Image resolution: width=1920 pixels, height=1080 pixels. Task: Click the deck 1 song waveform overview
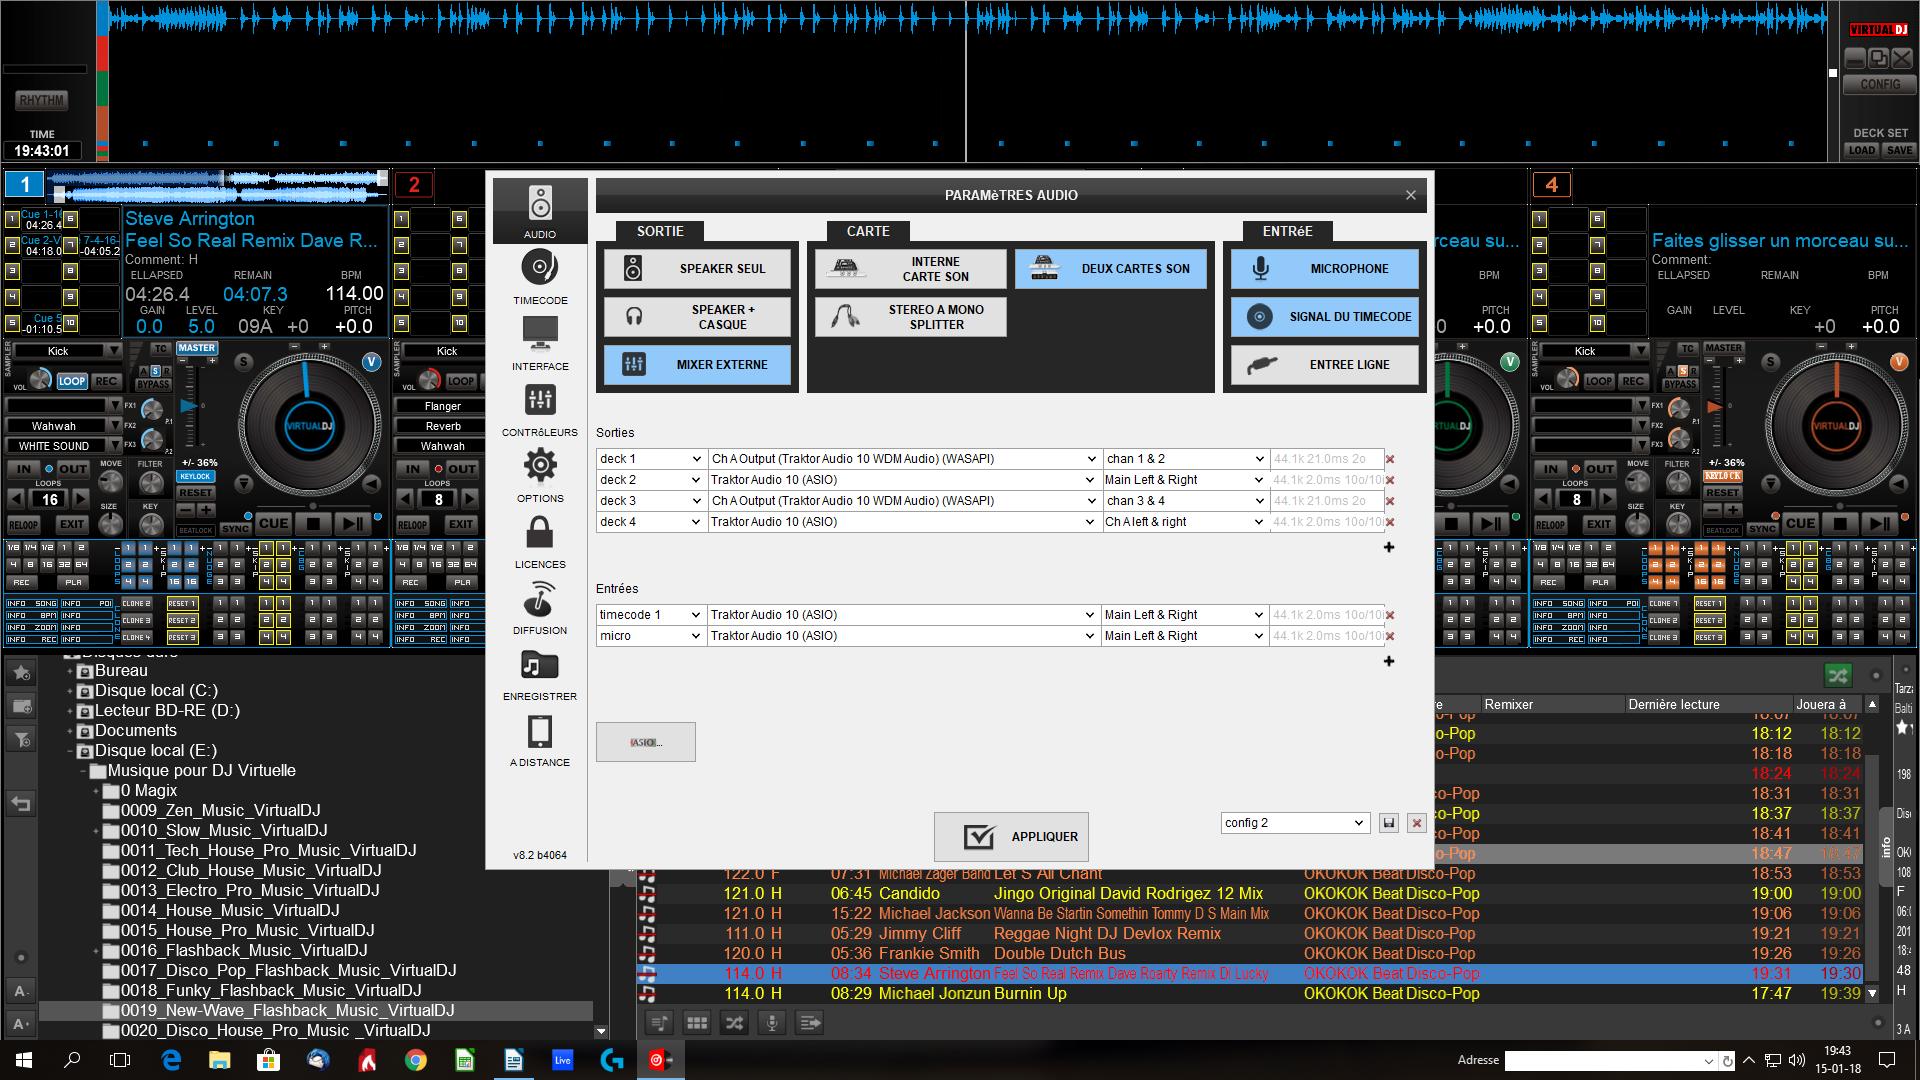(x=220, y=185)
